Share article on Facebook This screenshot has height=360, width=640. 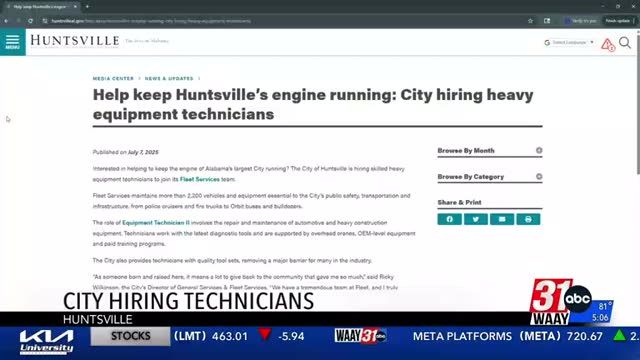449,219
